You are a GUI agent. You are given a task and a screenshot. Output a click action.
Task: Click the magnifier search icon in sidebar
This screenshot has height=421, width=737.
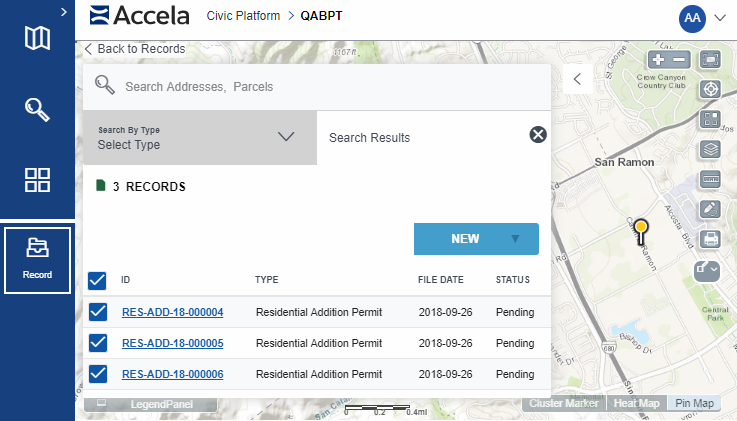(37, 109)
